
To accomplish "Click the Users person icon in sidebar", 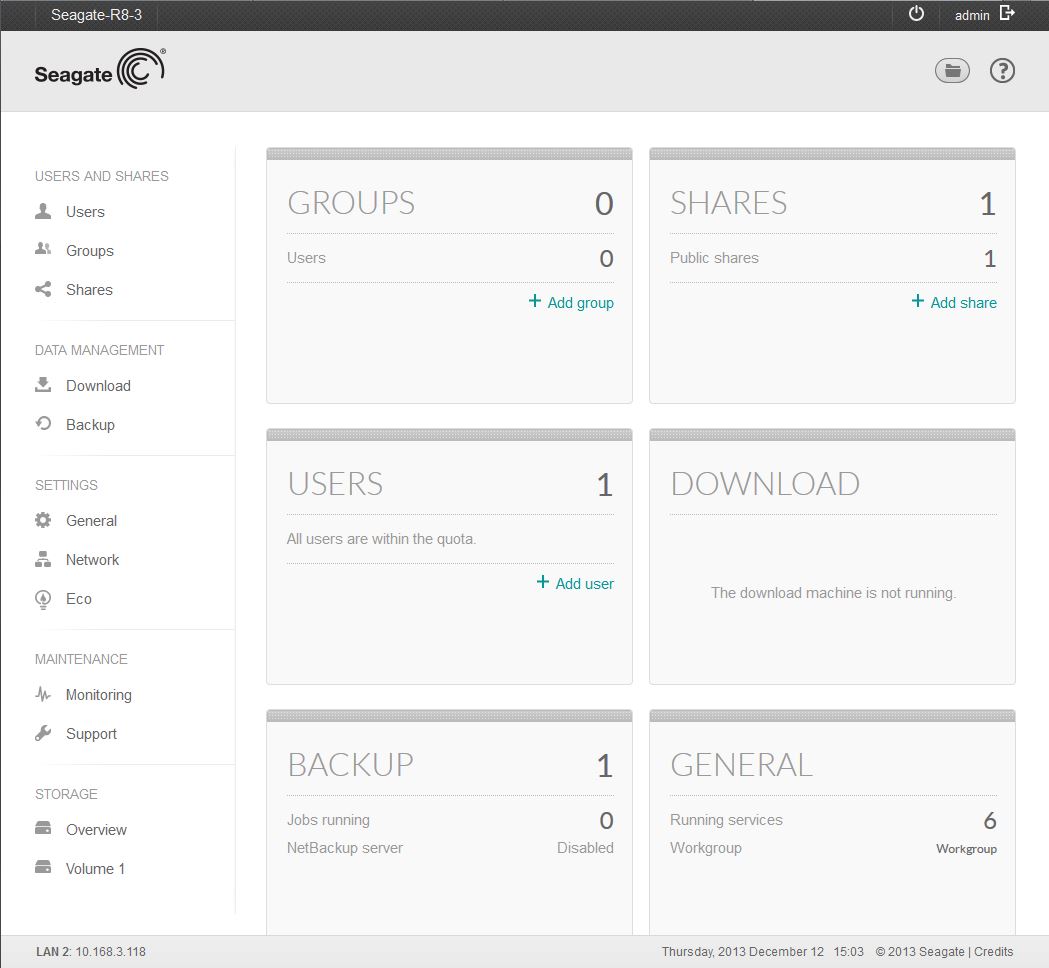I will pos(43,211).
